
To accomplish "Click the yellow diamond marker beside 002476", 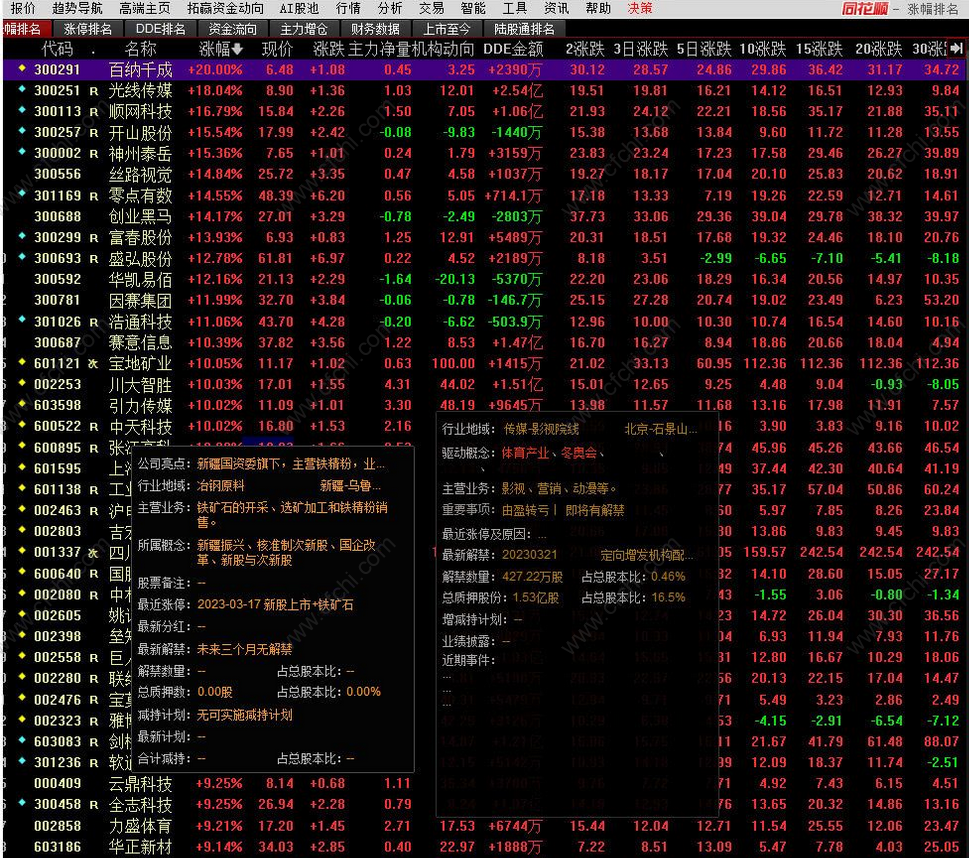I will click(x=22, y=697).
